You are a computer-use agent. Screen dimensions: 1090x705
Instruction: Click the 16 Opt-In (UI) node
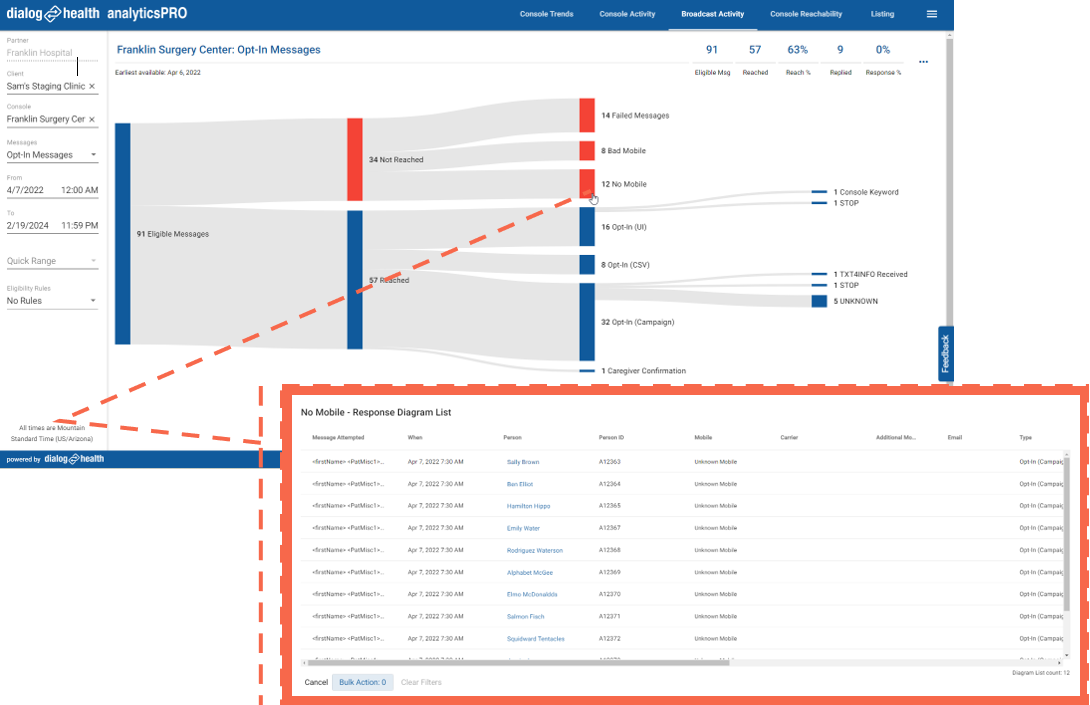tap(587, 227)
